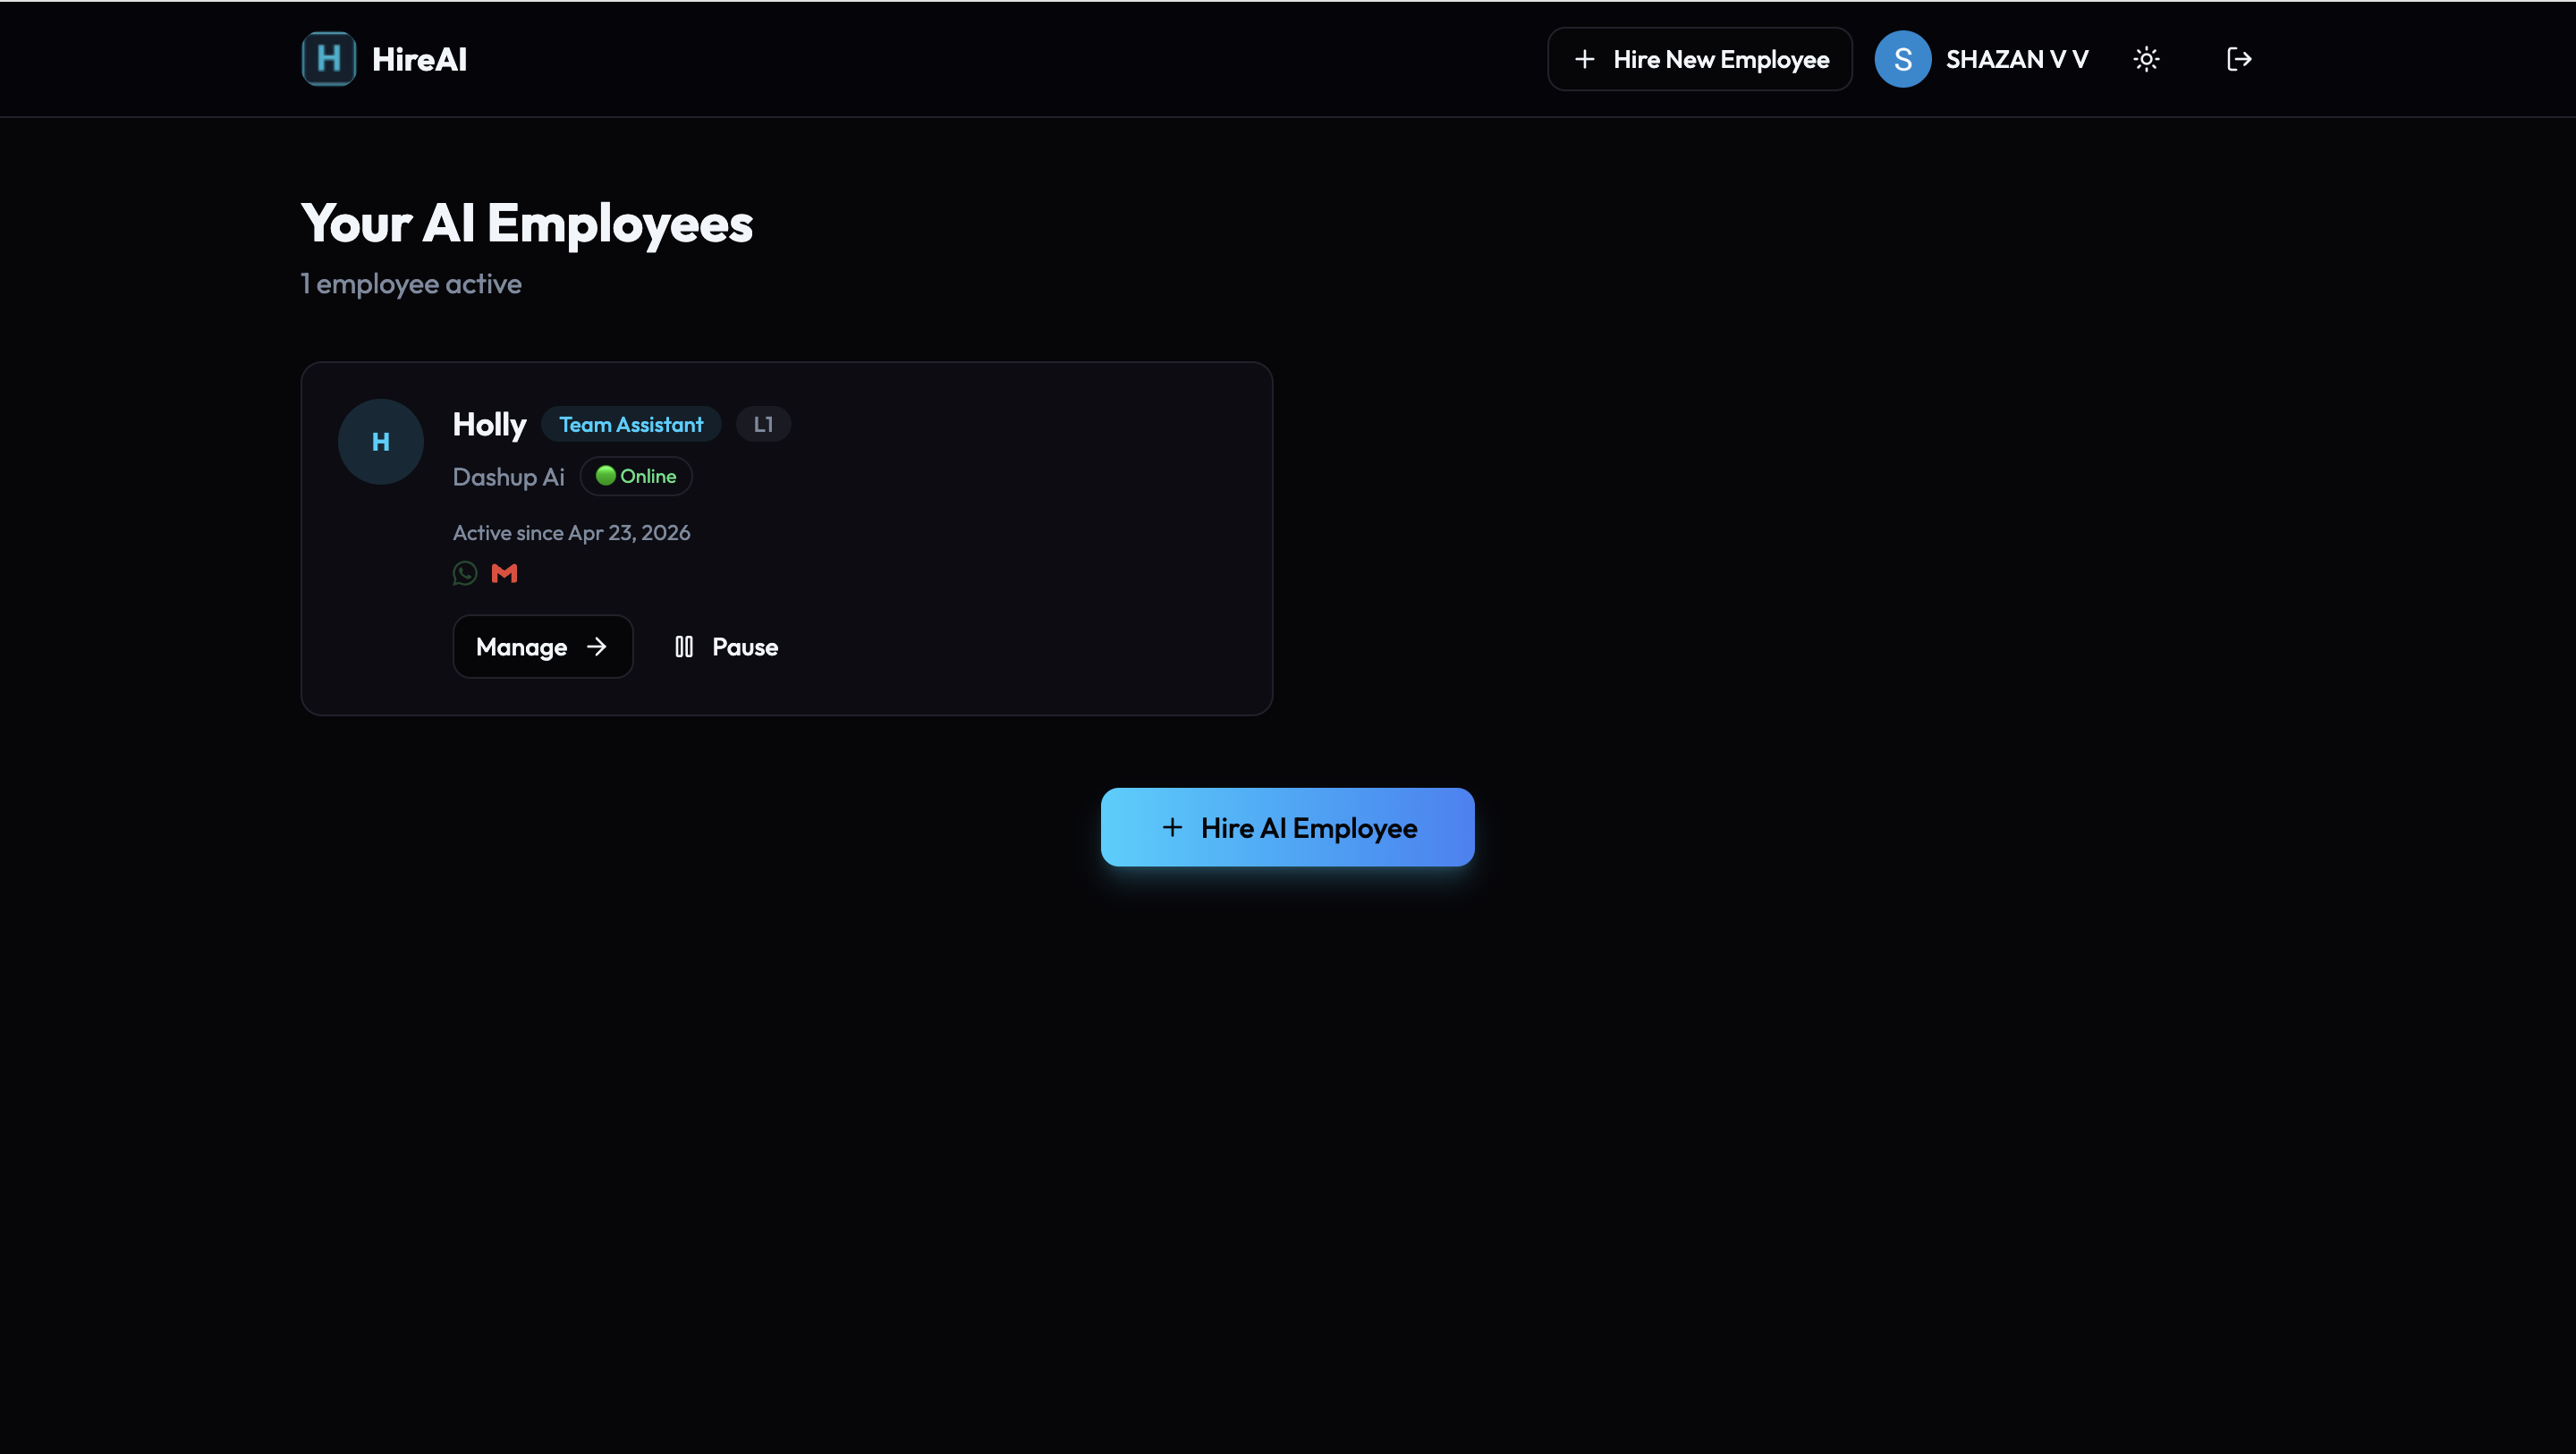This screenshot has width=2576, height=1454.
Task: Click the HireAI logo icon
Action: coord(328,59)
